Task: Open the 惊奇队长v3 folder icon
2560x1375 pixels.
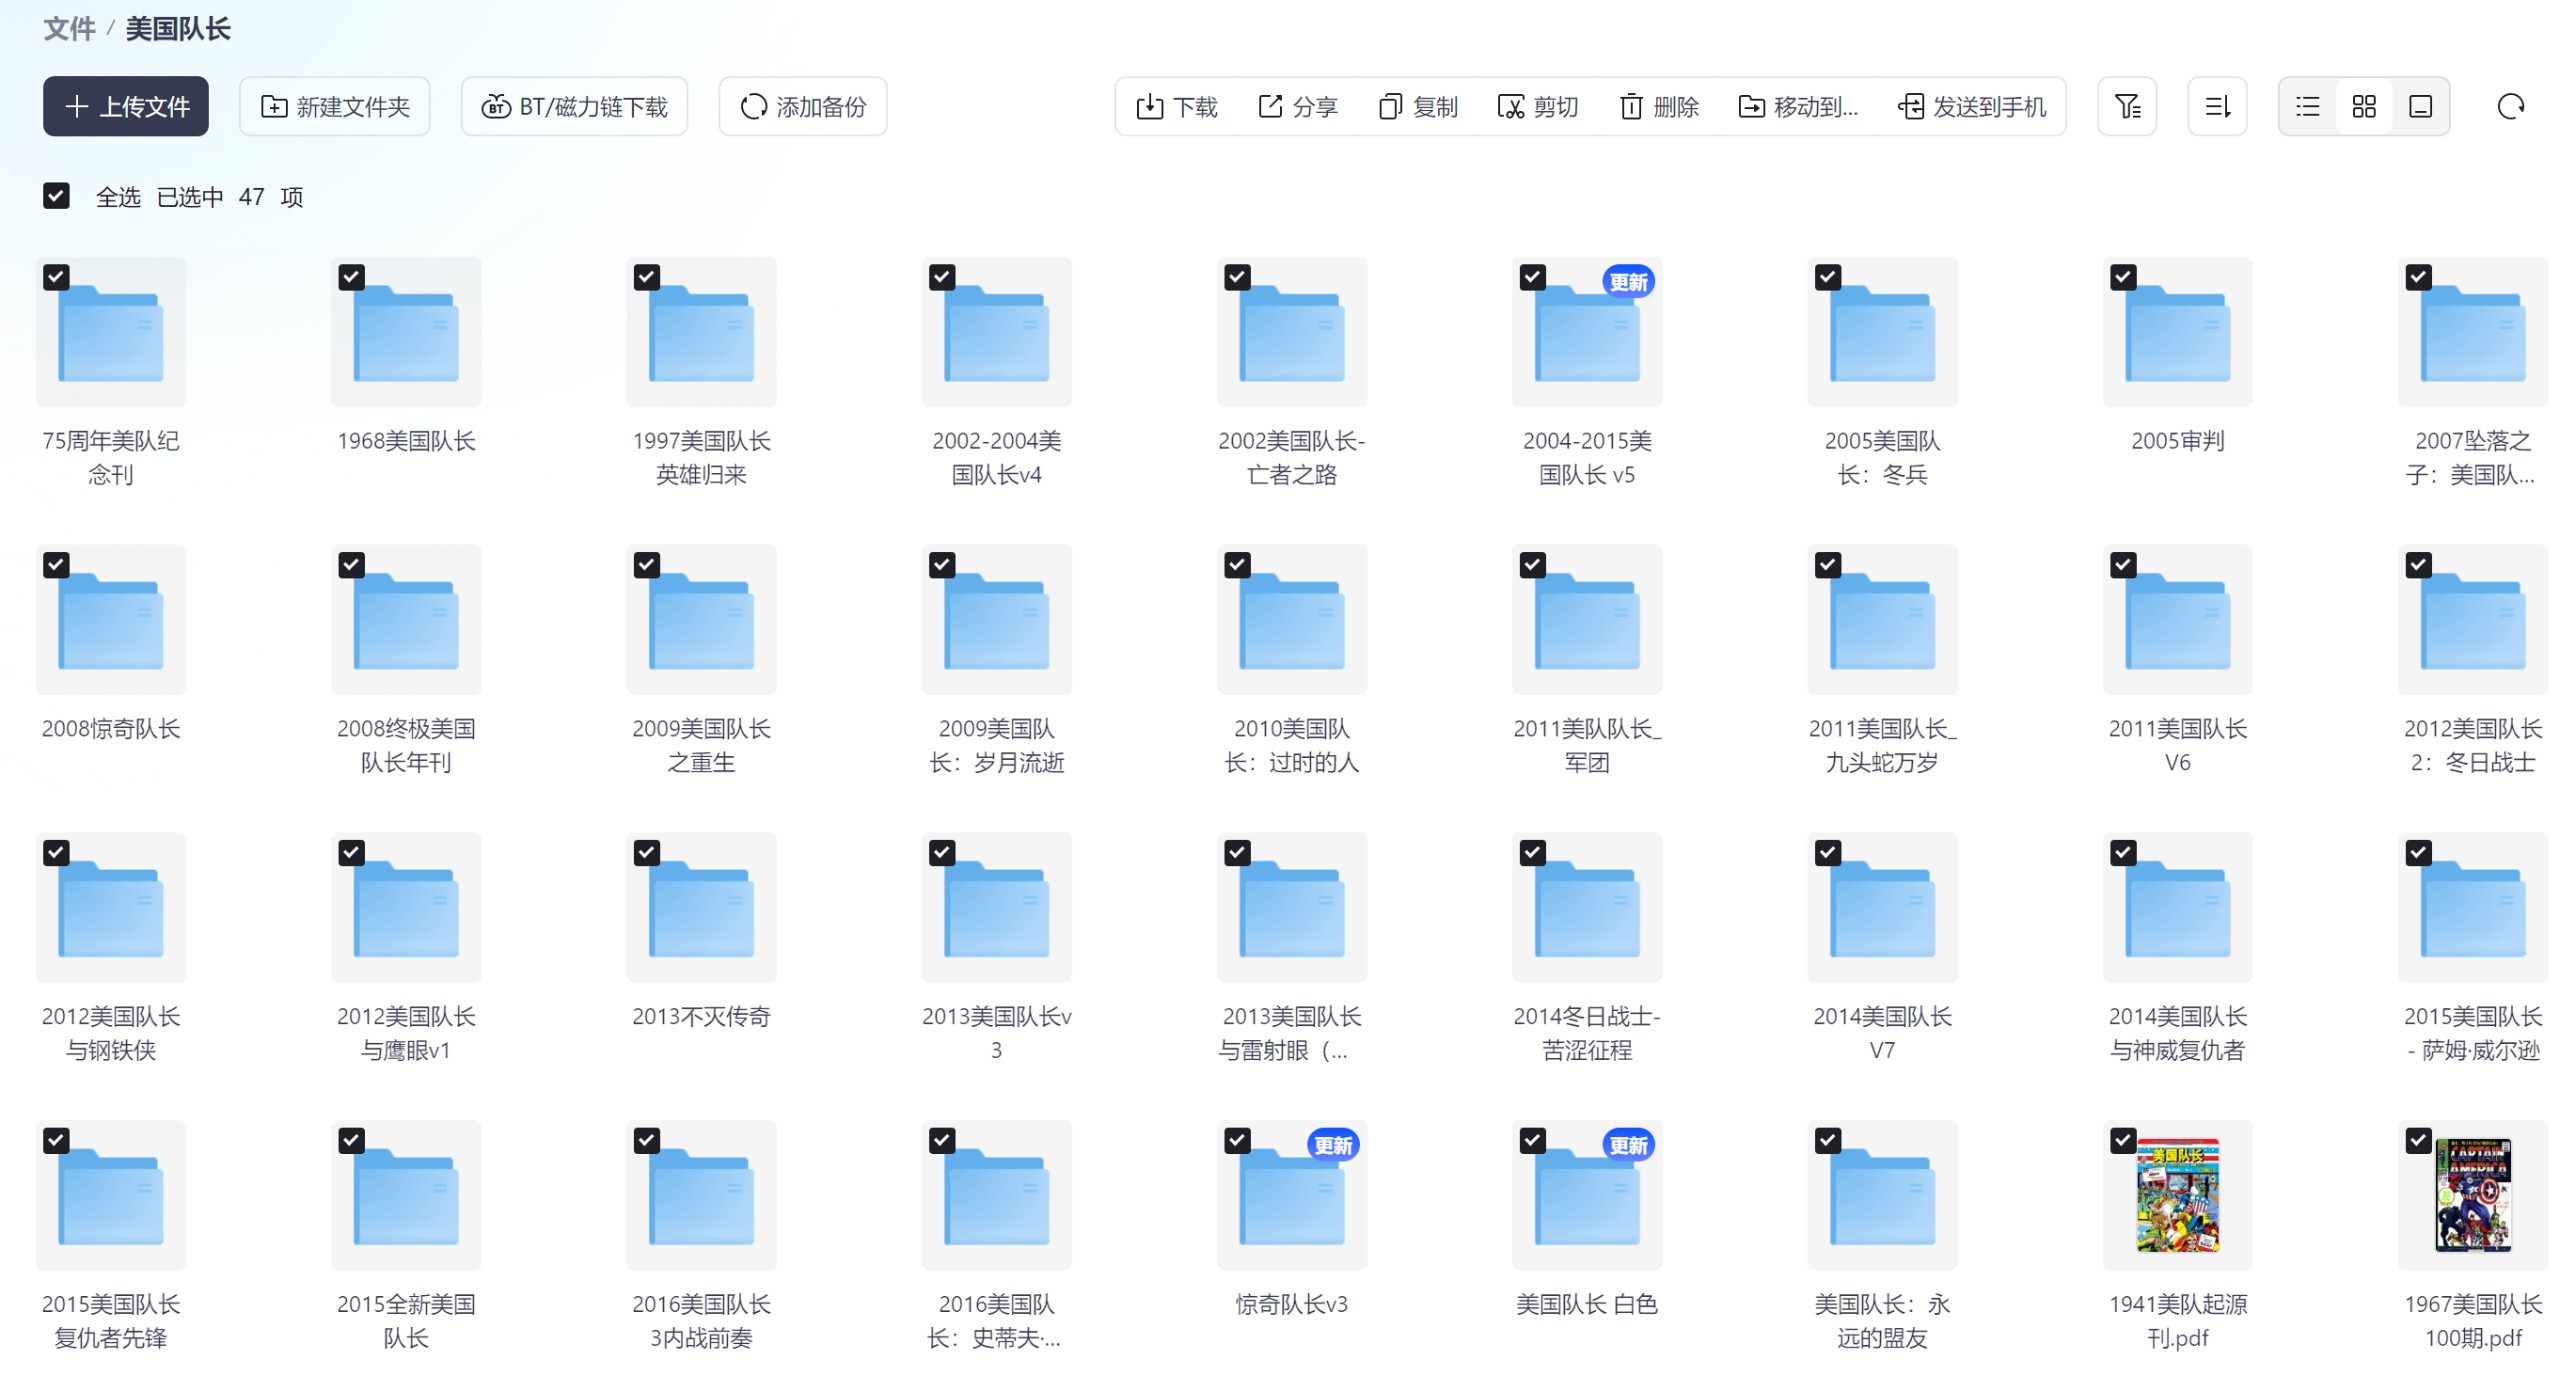Action: click(1292, 1195)
